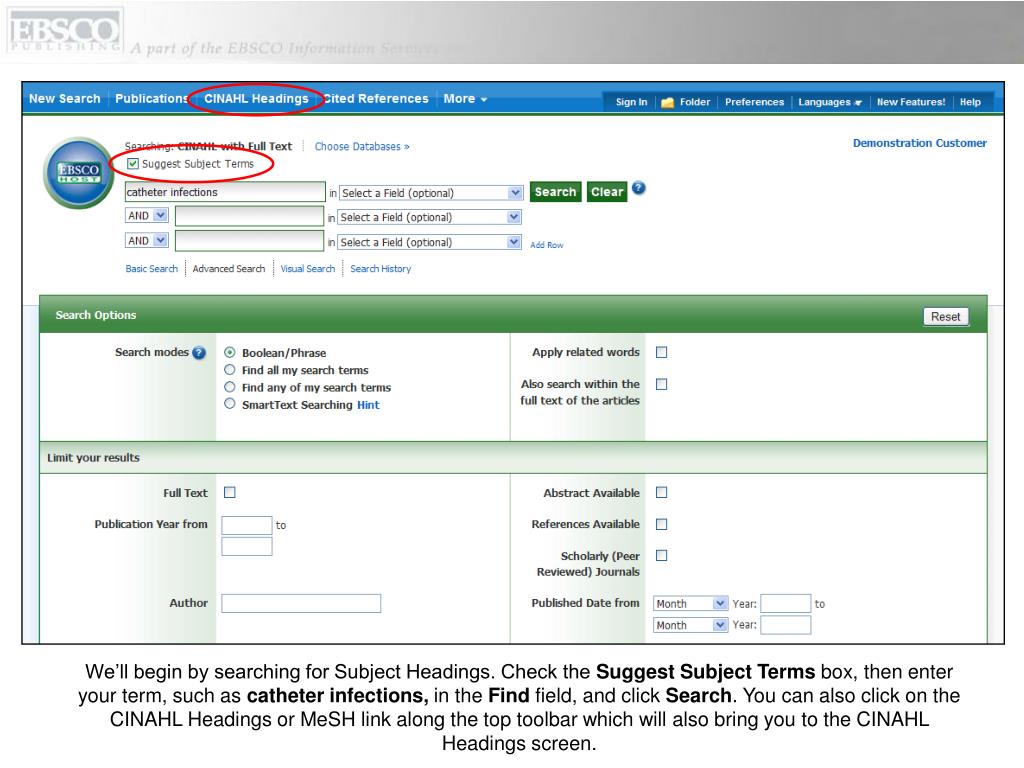Click the SmartText Hint link
Image resolution: width=1024 pixels, height=768 pixels.
368,405
